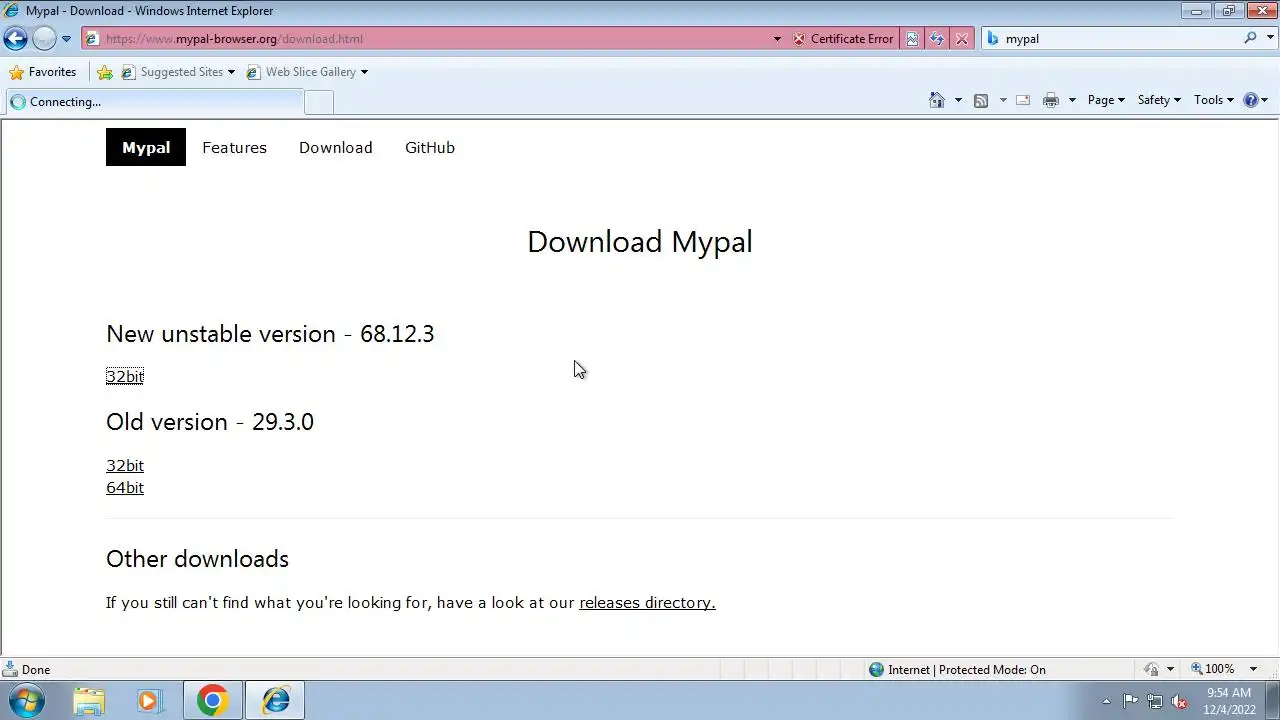Open the Tools menu

point(1214,100)
